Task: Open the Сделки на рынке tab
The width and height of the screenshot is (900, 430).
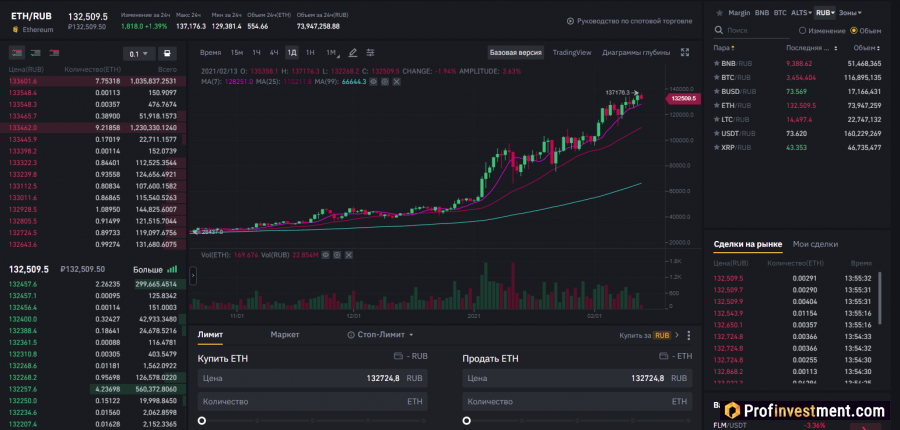Action: (x=747, y=244)
